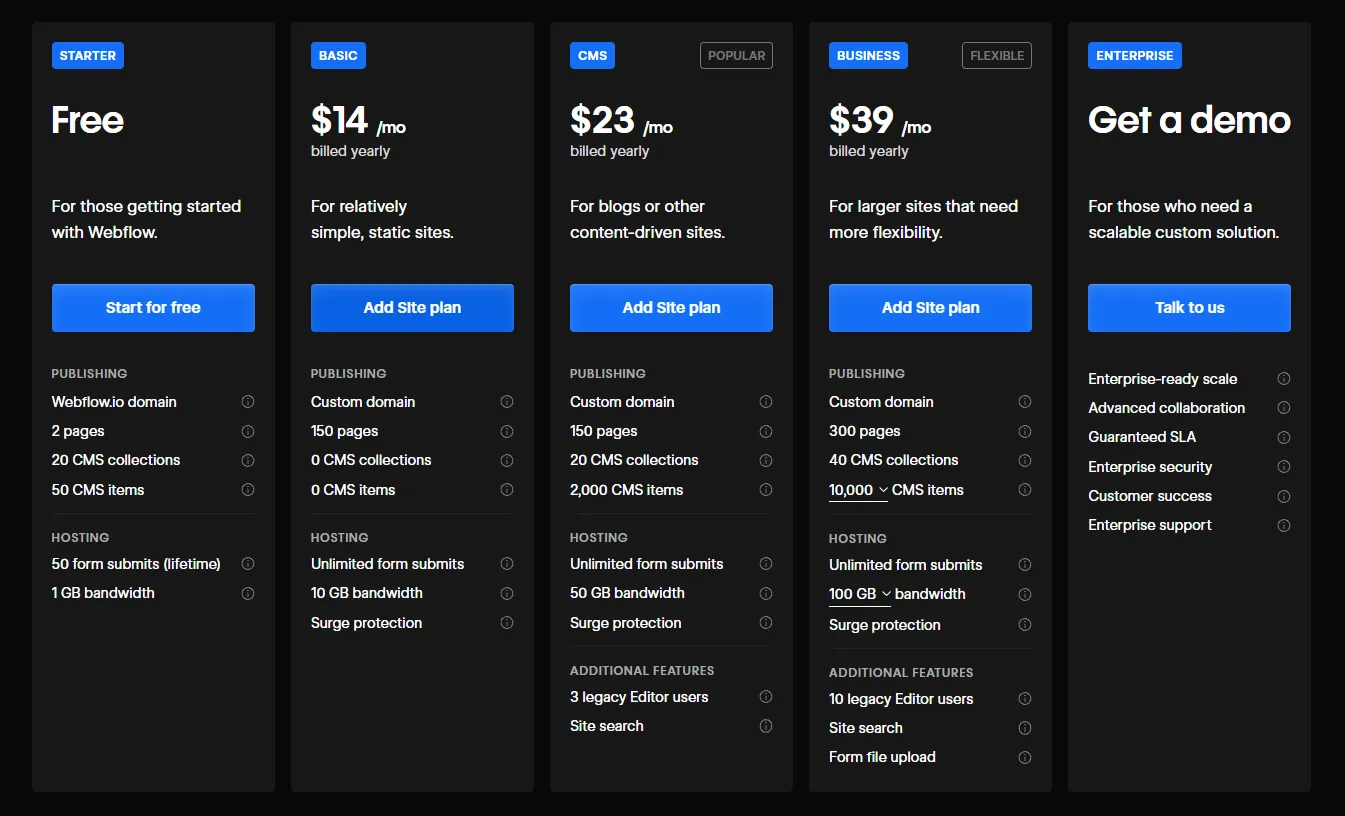Click info icon for Business plan Surge protection
Image resolution: width=1345 pixels, height=816 pixels.
pyautogui.click(x=1025, y=625)
